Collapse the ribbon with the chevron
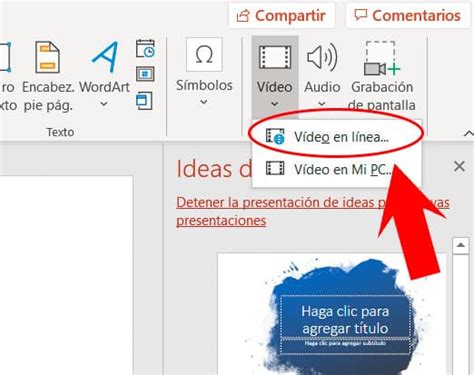The image size is (474, 375). [469, 134]
